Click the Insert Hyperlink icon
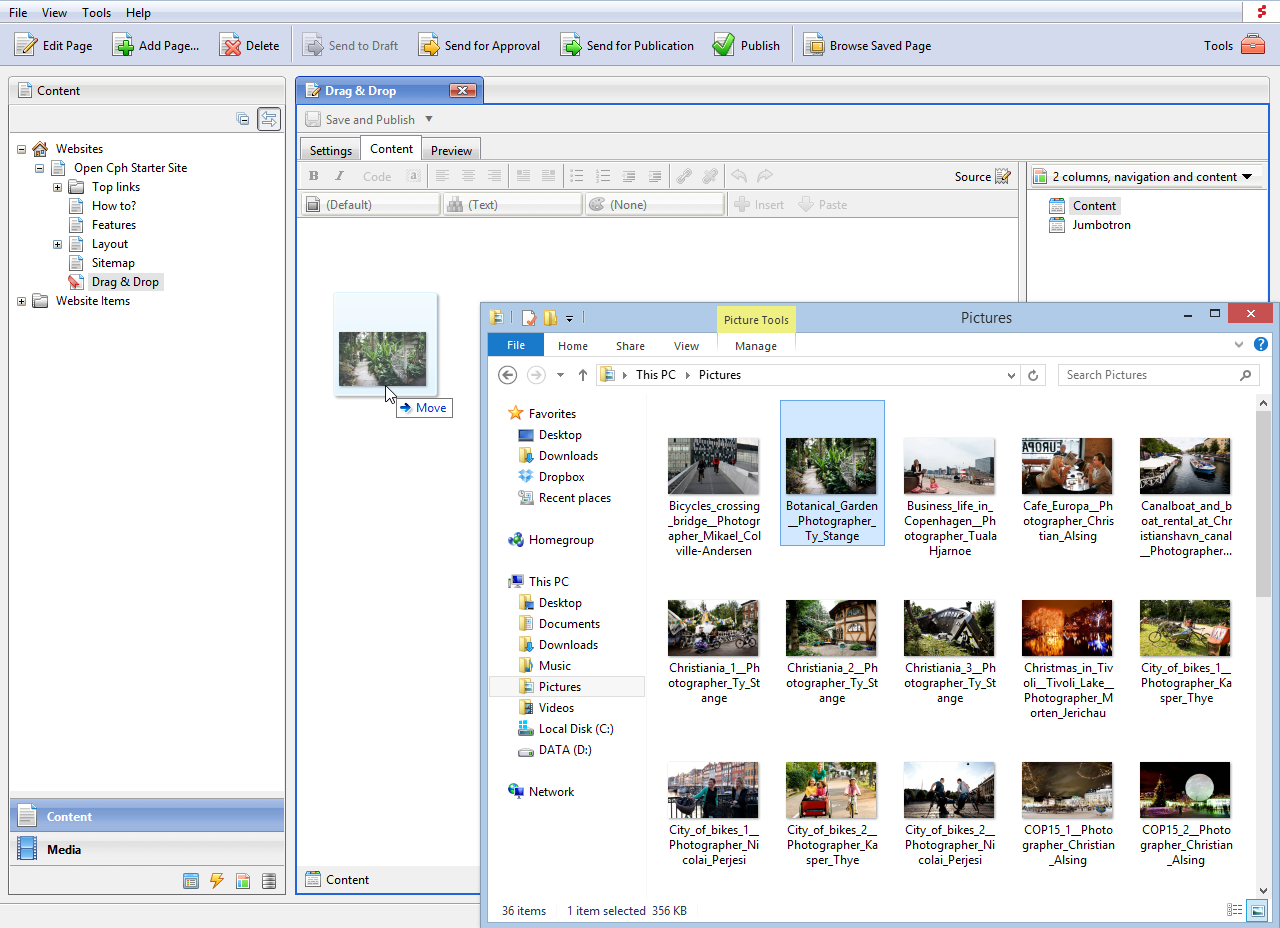 pos(684,175)
